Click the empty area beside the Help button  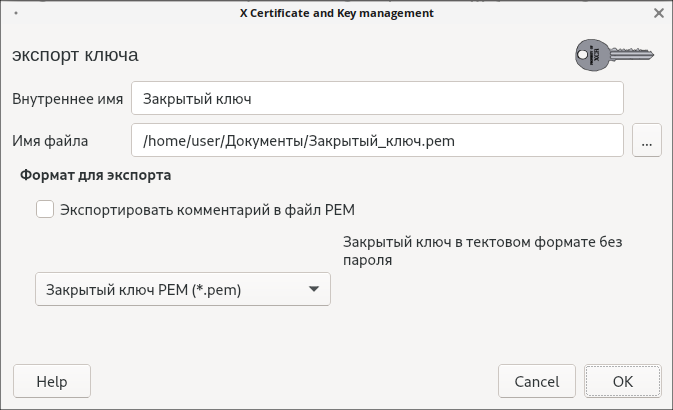[290, 381]
